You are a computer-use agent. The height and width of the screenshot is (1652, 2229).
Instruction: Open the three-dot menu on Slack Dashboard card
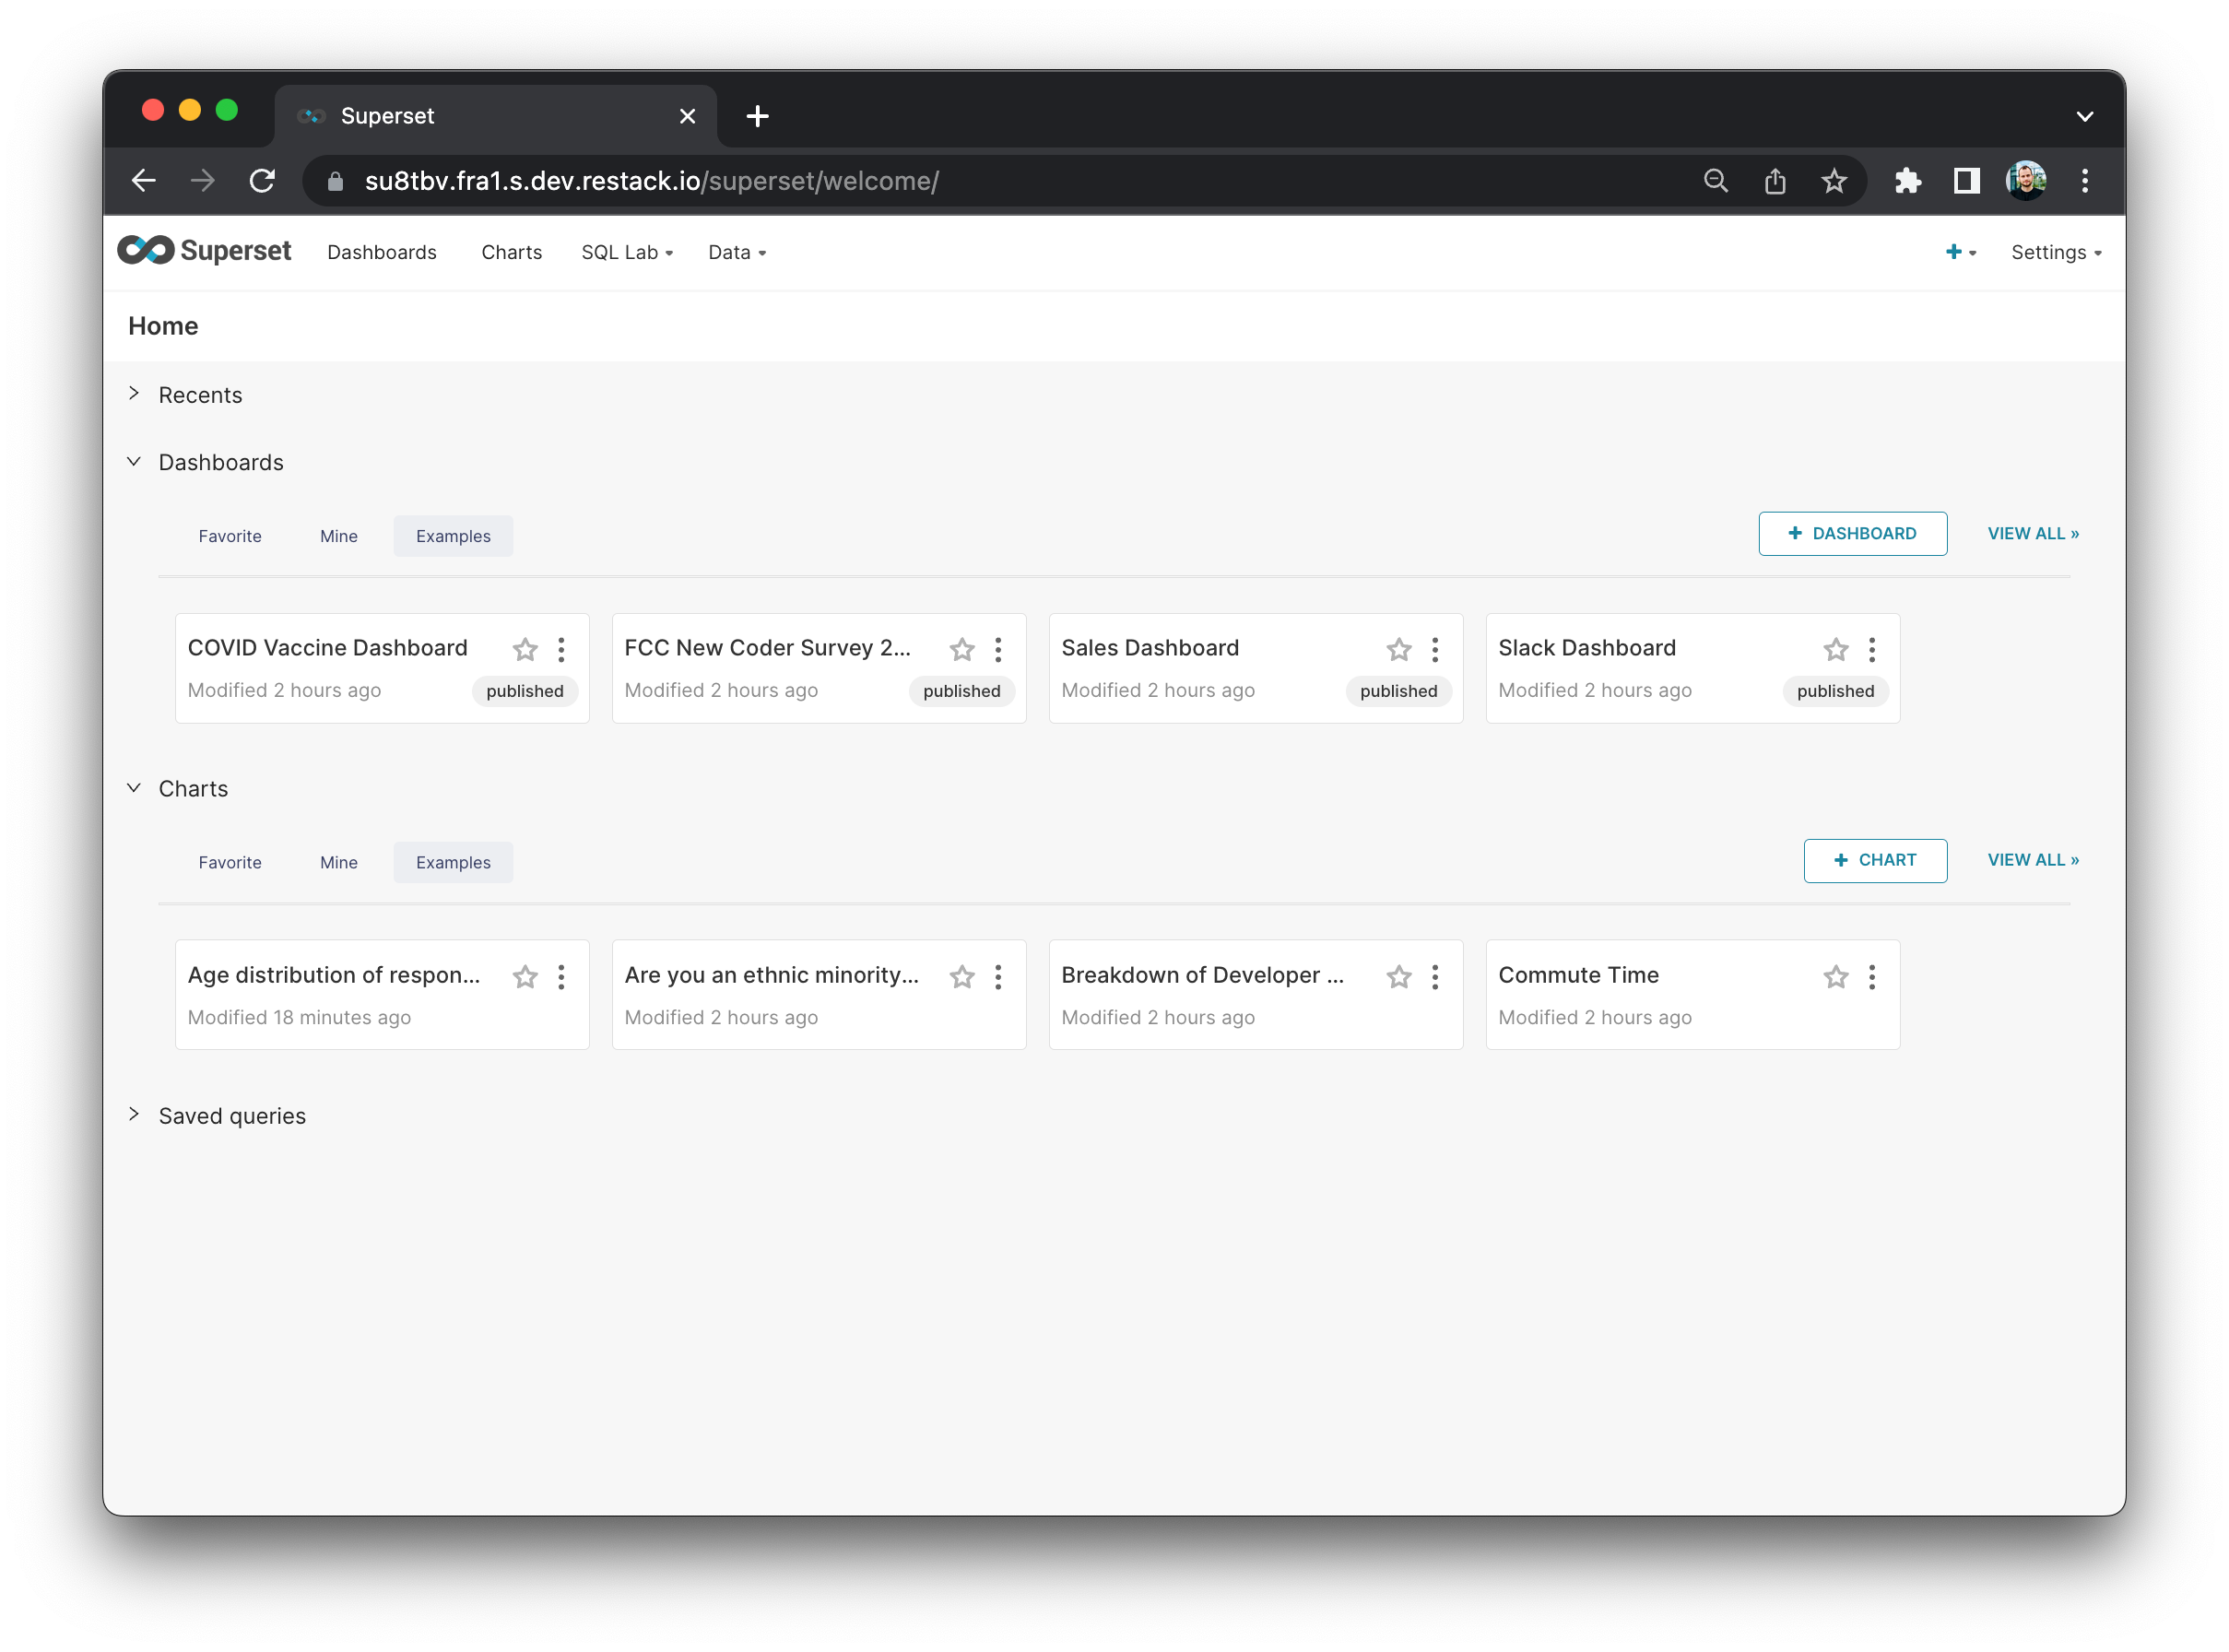pyautogui.click(x=1871, y=650)
